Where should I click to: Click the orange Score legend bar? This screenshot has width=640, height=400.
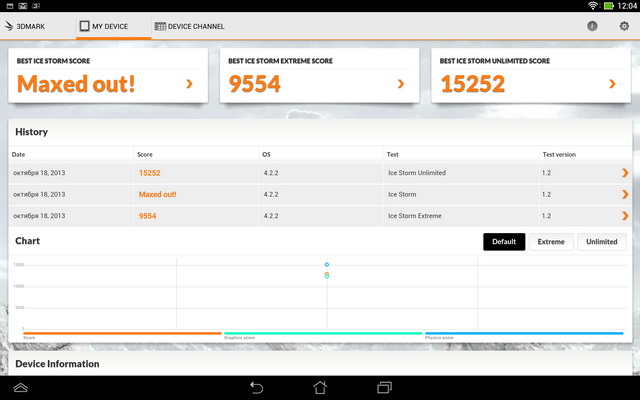click(122, 333)
